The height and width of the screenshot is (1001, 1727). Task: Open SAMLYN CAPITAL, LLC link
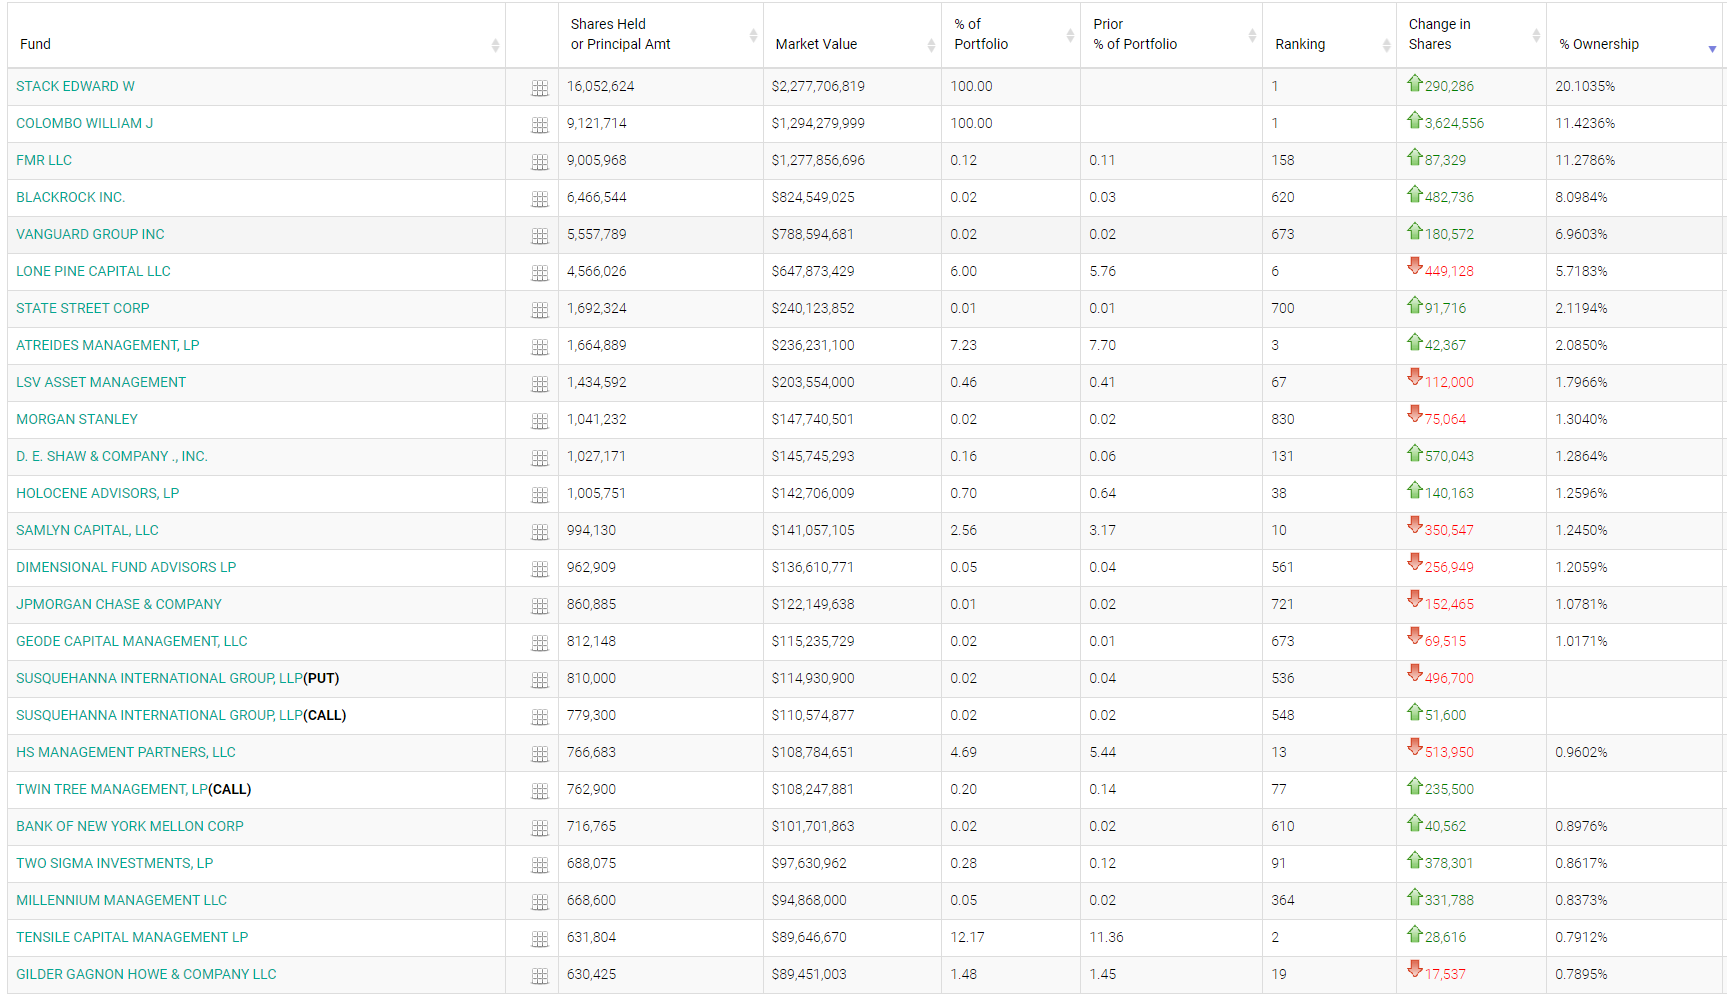pyautogui.click(x=87, y=530)
